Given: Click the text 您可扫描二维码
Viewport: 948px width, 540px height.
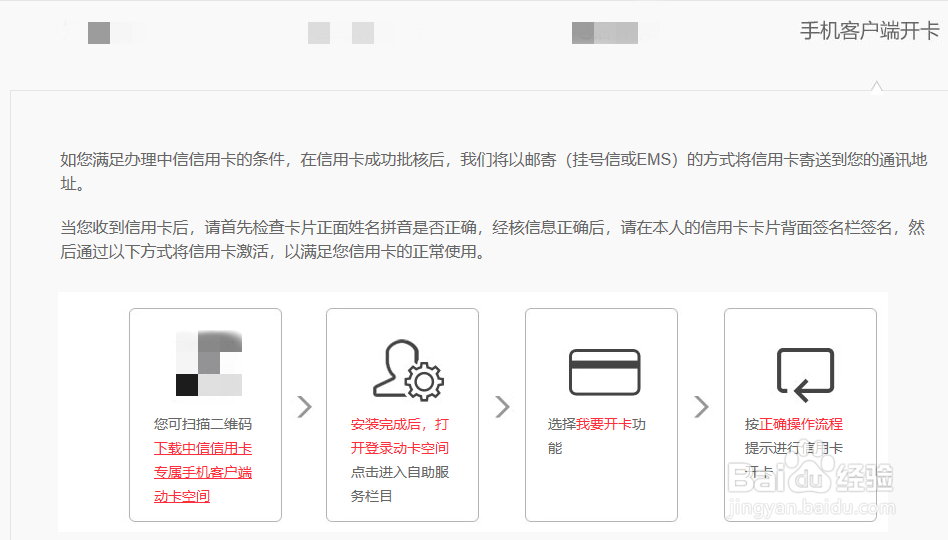Looking at the screenshot, I should (203, 425).
